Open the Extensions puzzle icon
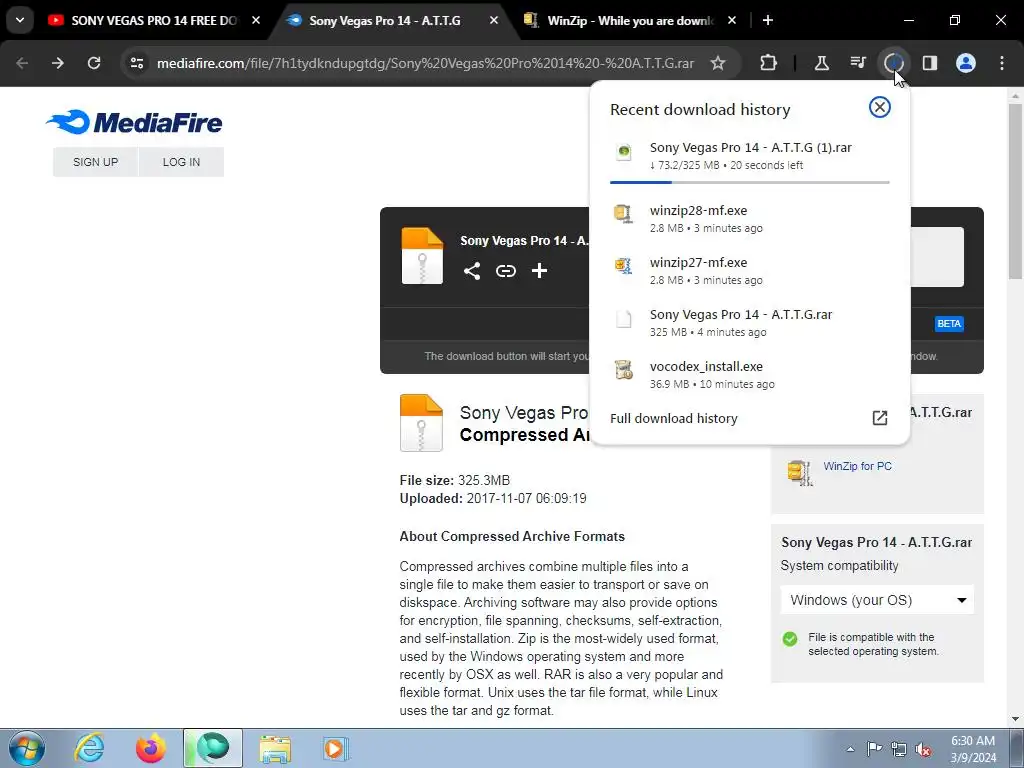The image size is (1024, 768). pos(769,63)
